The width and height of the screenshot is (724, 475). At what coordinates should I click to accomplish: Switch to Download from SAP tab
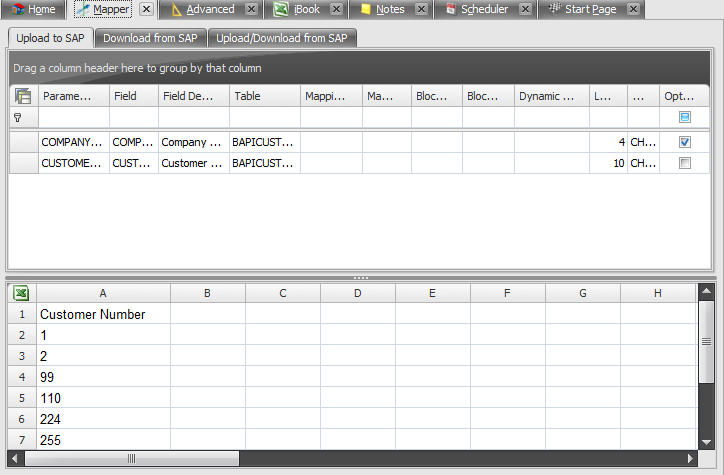click(152, 38)
